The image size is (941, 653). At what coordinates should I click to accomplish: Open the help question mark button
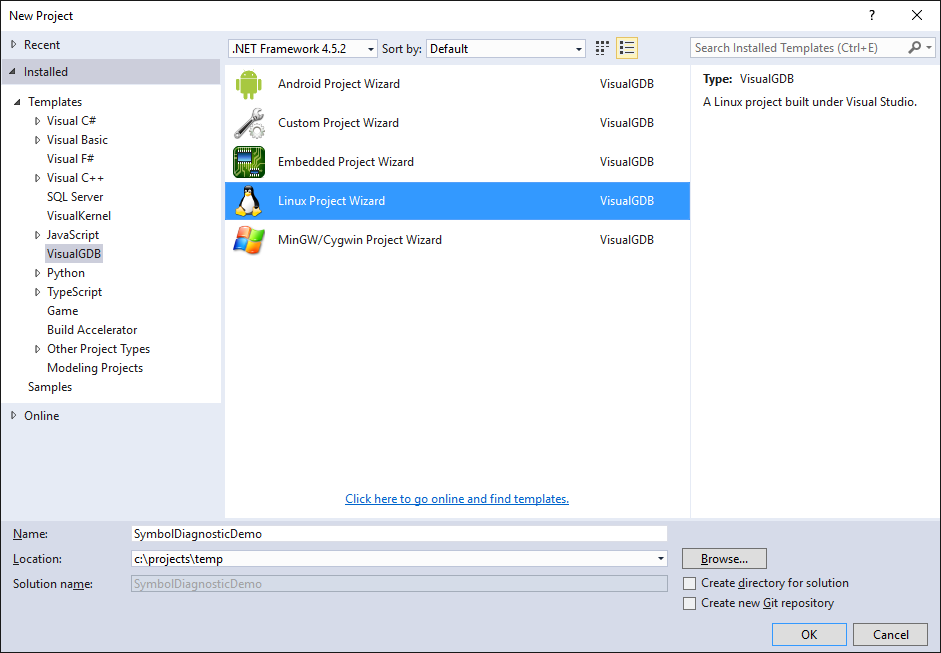pos(872,16)
